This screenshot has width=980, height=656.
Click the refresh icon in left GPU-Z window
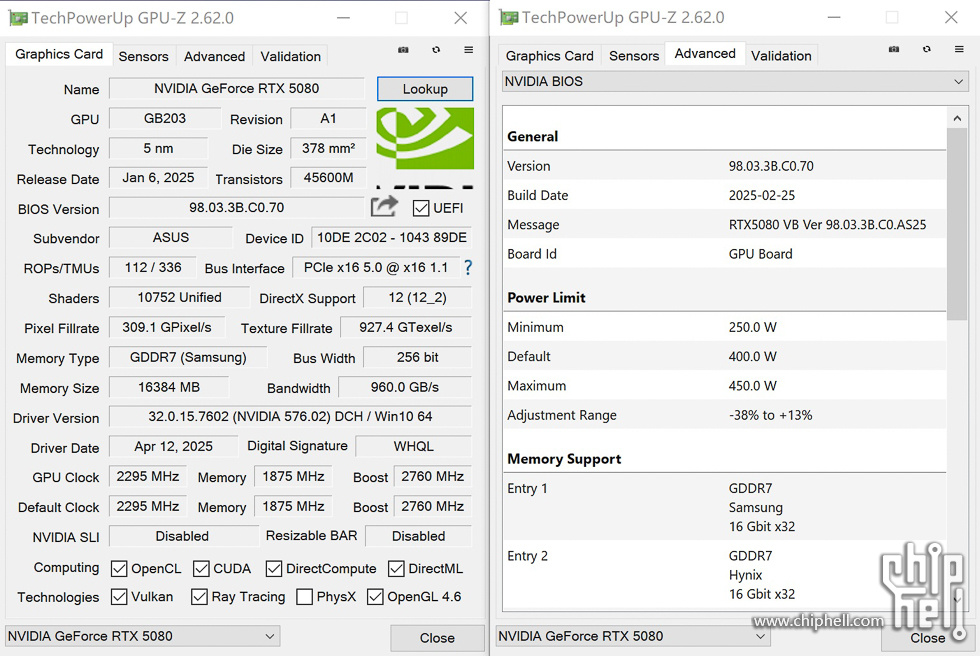[436, 50]
